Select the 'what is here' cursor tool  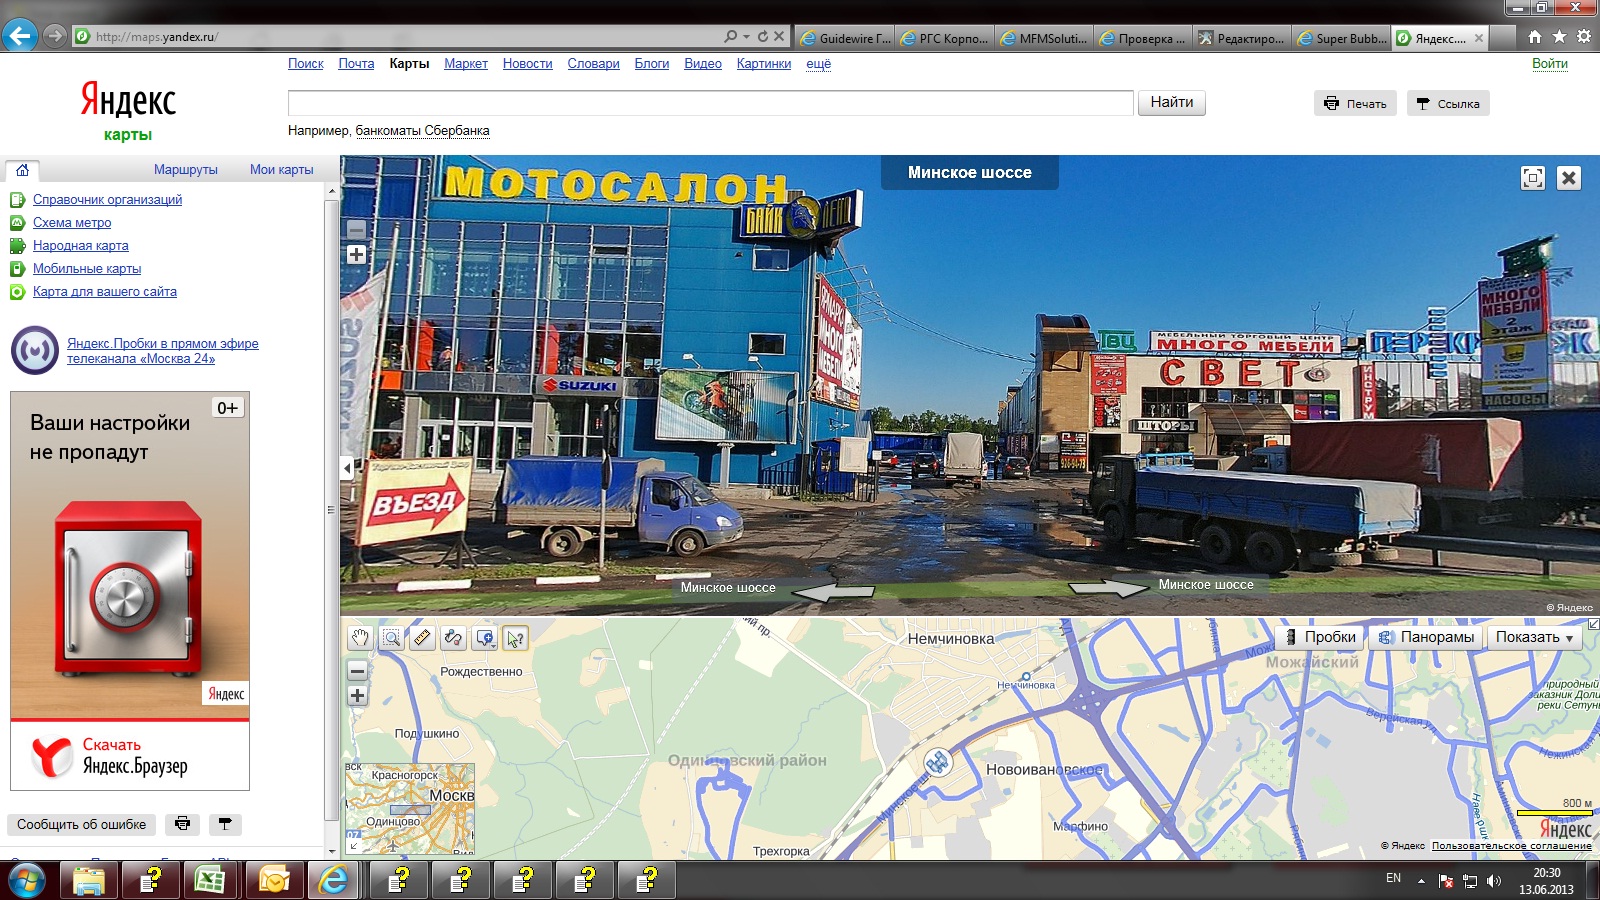click(515, 638)
